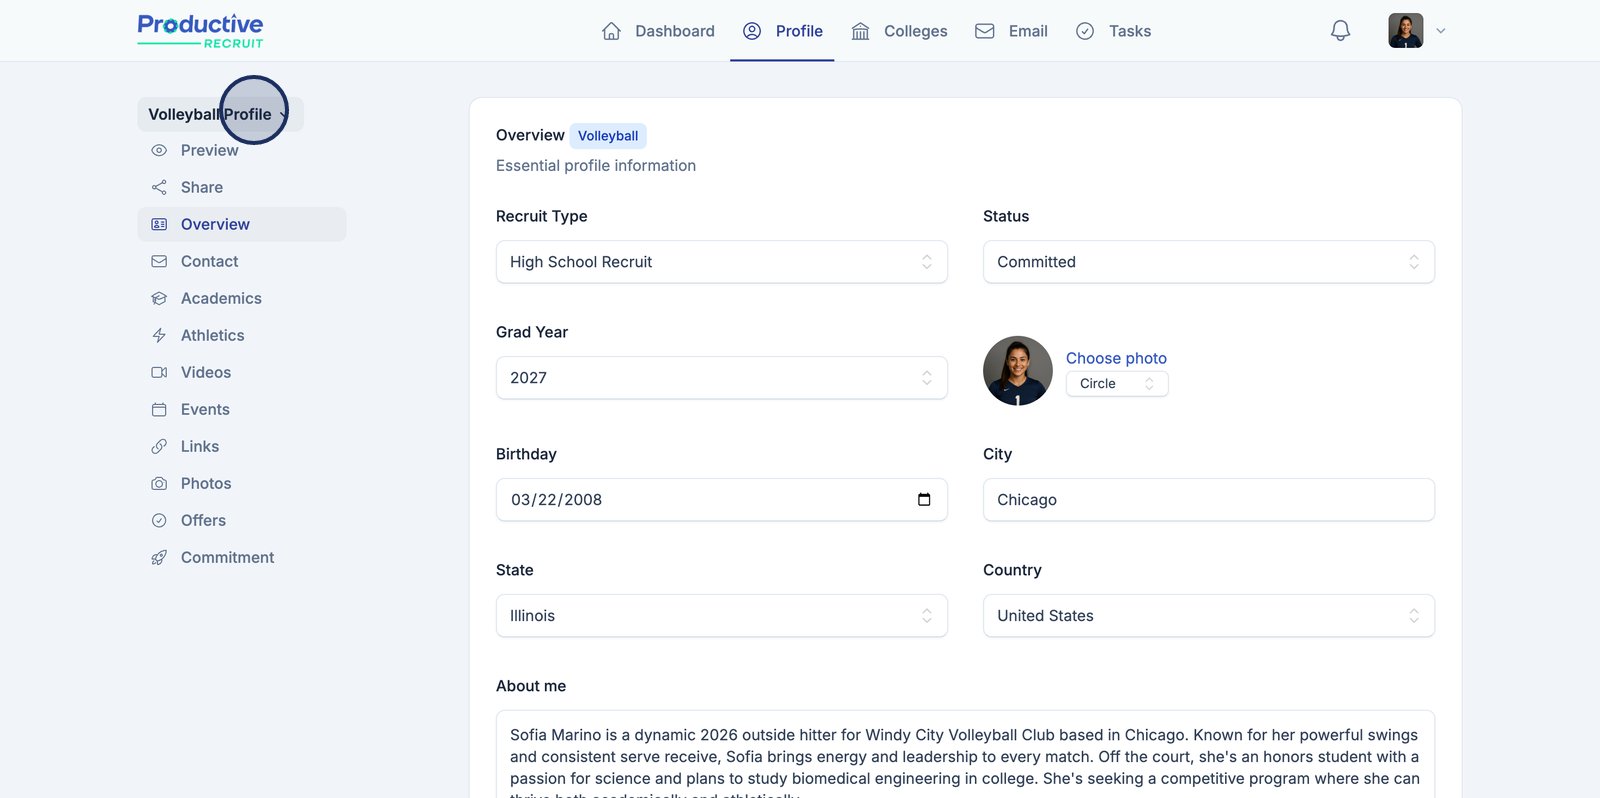
Task: Expand the Volleyball Profile switcher
Action: [x=220, y=115]
